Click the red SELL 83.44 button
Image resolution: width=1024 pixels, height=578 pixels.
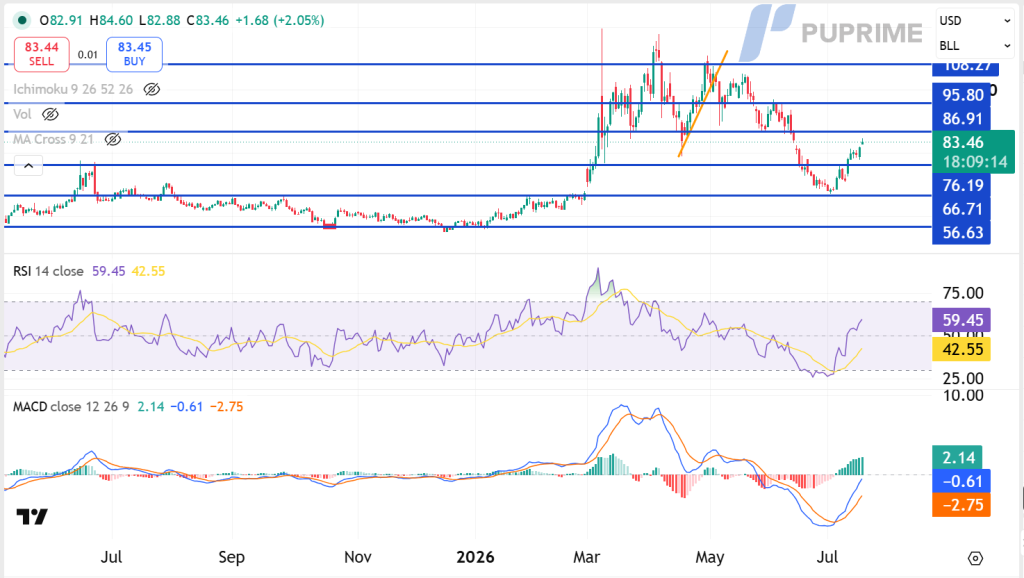pyautogui.click(x=41, y=54)
